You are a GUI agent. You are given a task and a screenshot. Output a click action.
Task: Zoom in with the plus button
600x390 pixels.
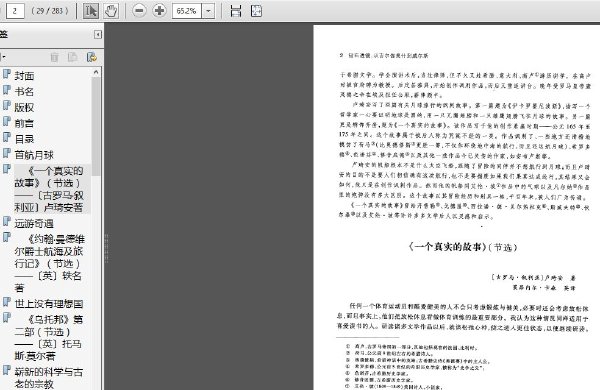159,11
